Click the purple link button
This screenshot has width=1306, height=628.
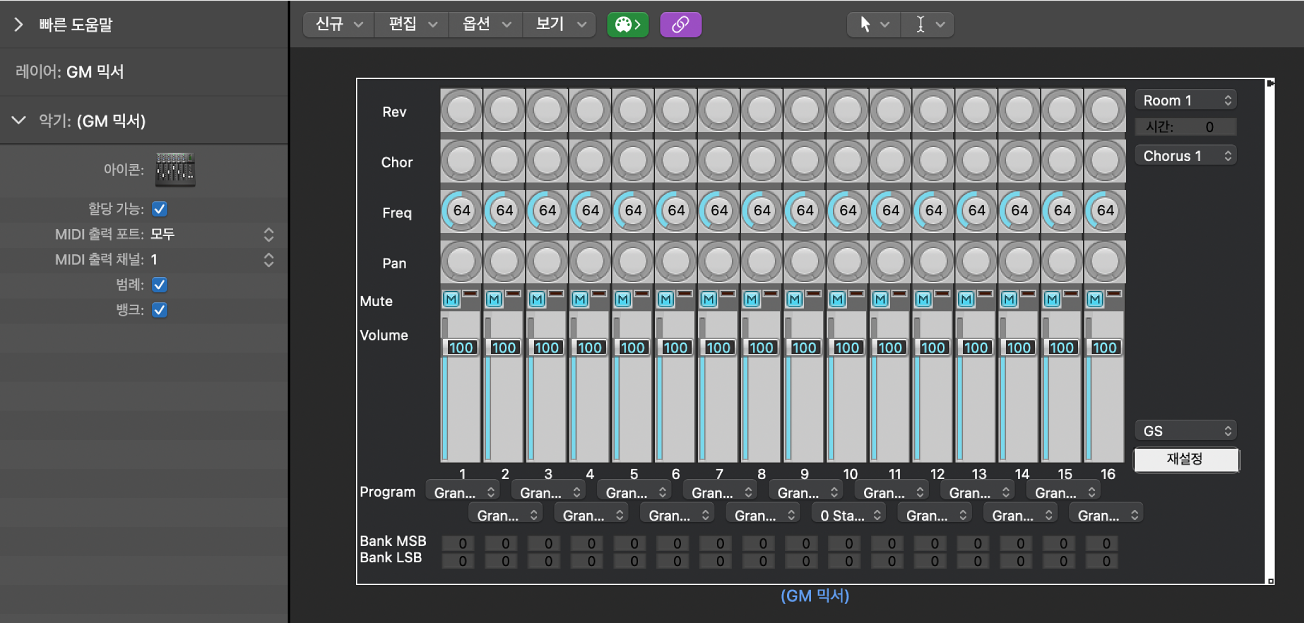point(680,25)
